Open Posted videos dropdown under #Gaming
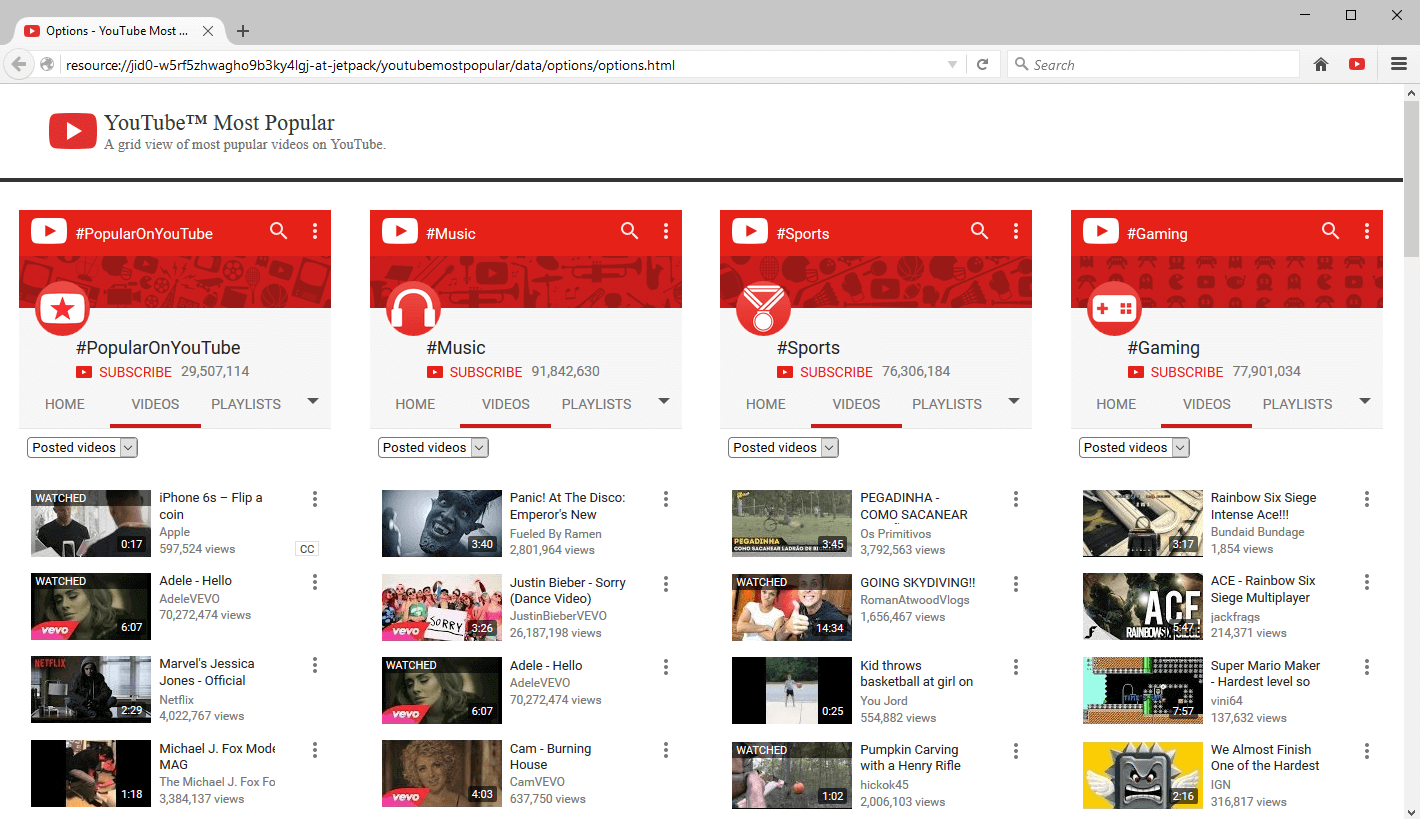 click(1134, 448)
